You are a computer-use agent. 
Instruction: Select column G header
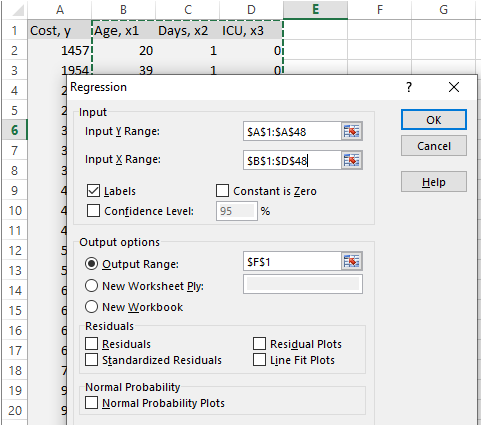[x=444, y=10]
